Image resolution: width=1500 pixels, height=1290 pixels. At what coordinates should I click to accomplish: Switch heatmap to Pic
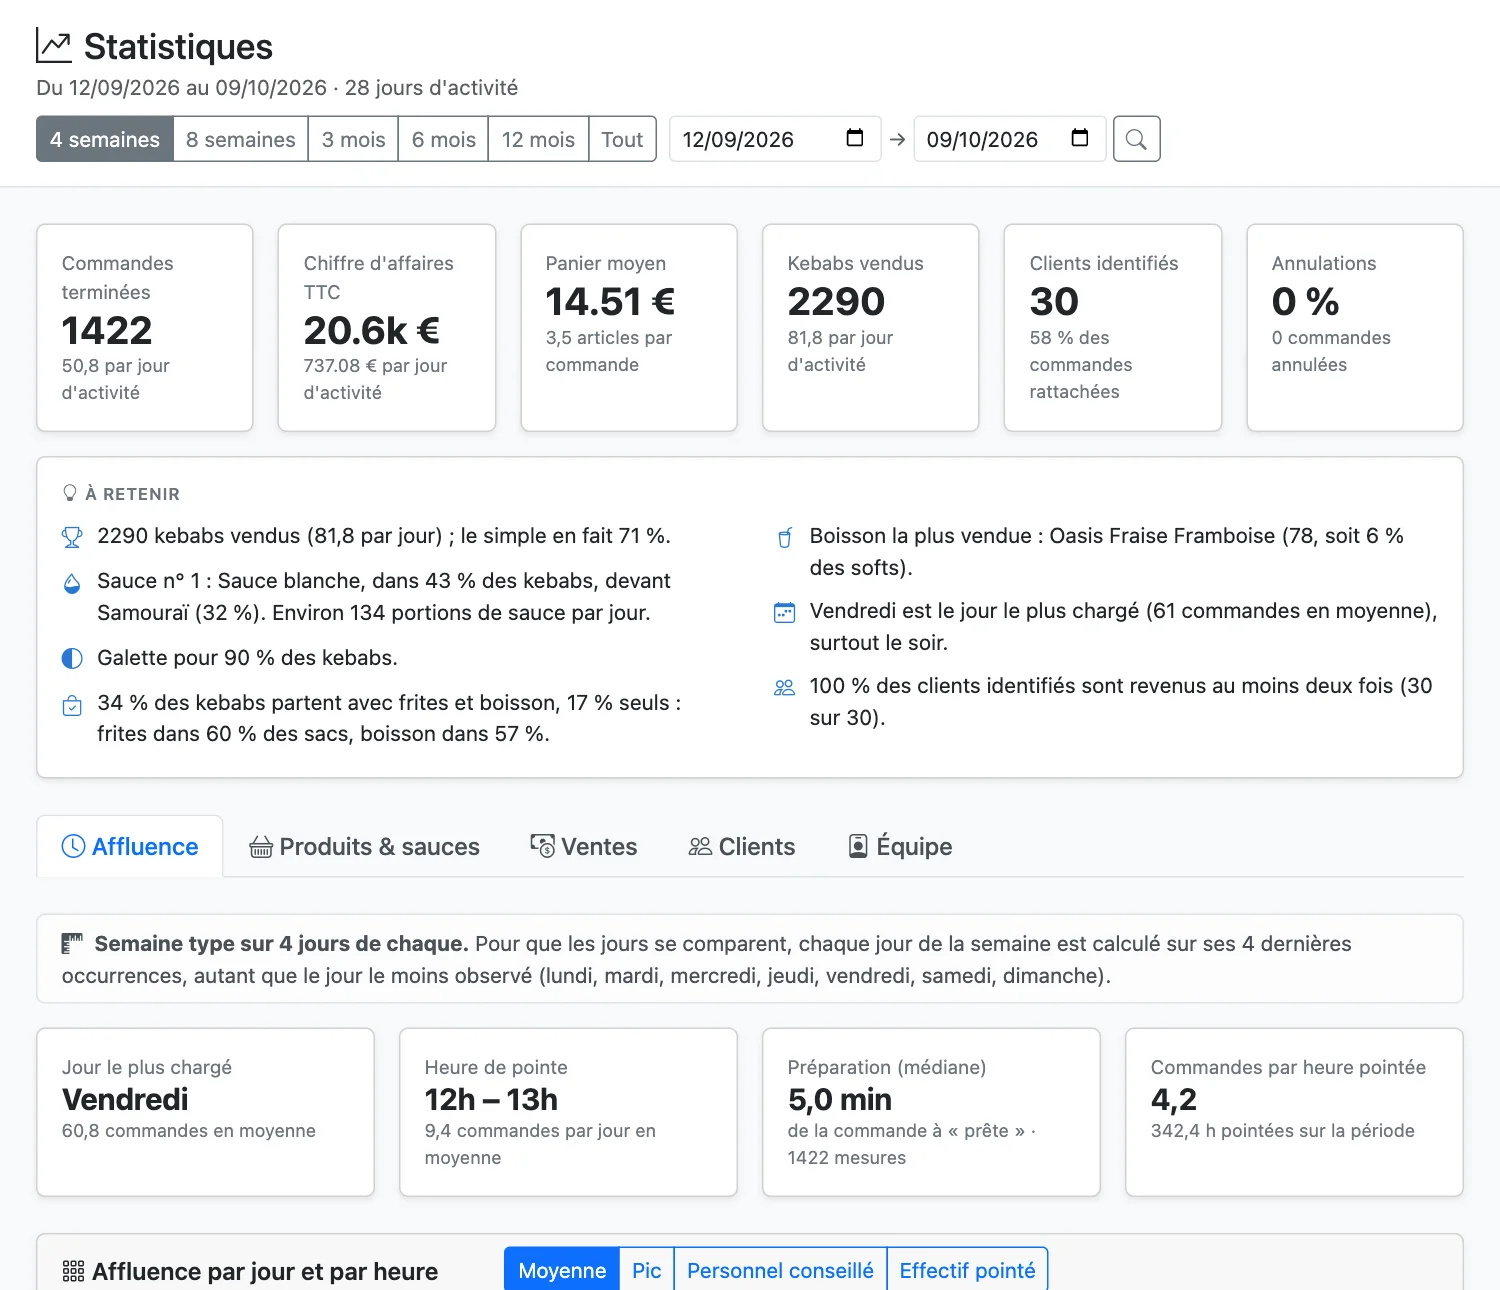tap(647, 1270)
